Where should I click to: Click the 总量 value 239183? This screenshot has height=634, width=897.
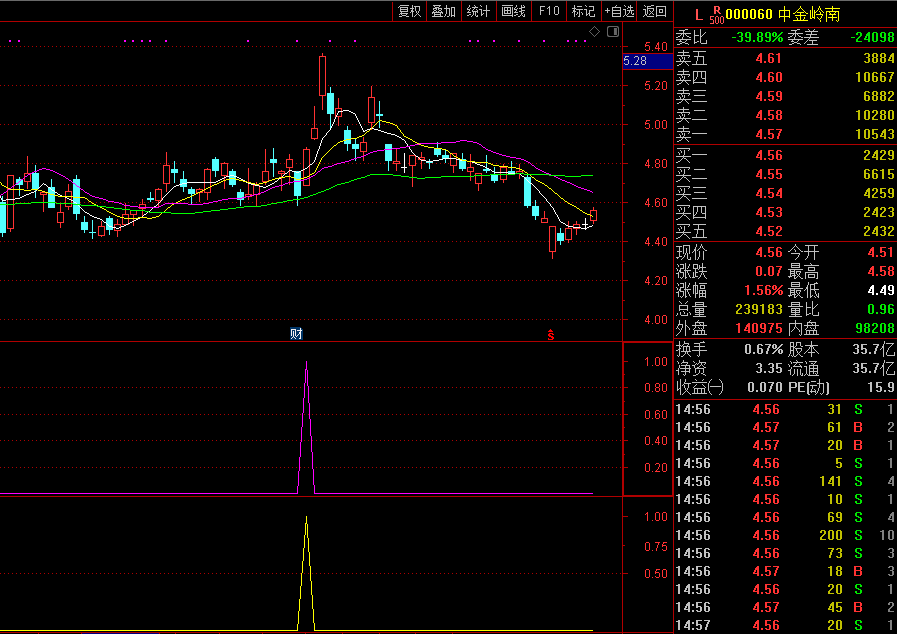pos(759,310)
